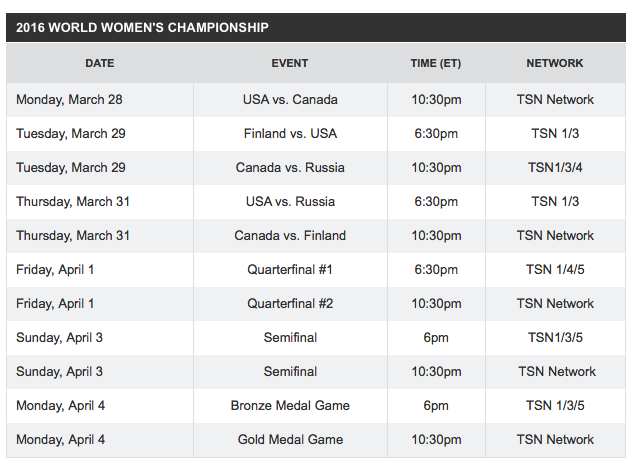The width and height of the screenshot is (632, 466).
Task: Click the Canada vs. Finland event cell
Action: (x=290, y=235)
